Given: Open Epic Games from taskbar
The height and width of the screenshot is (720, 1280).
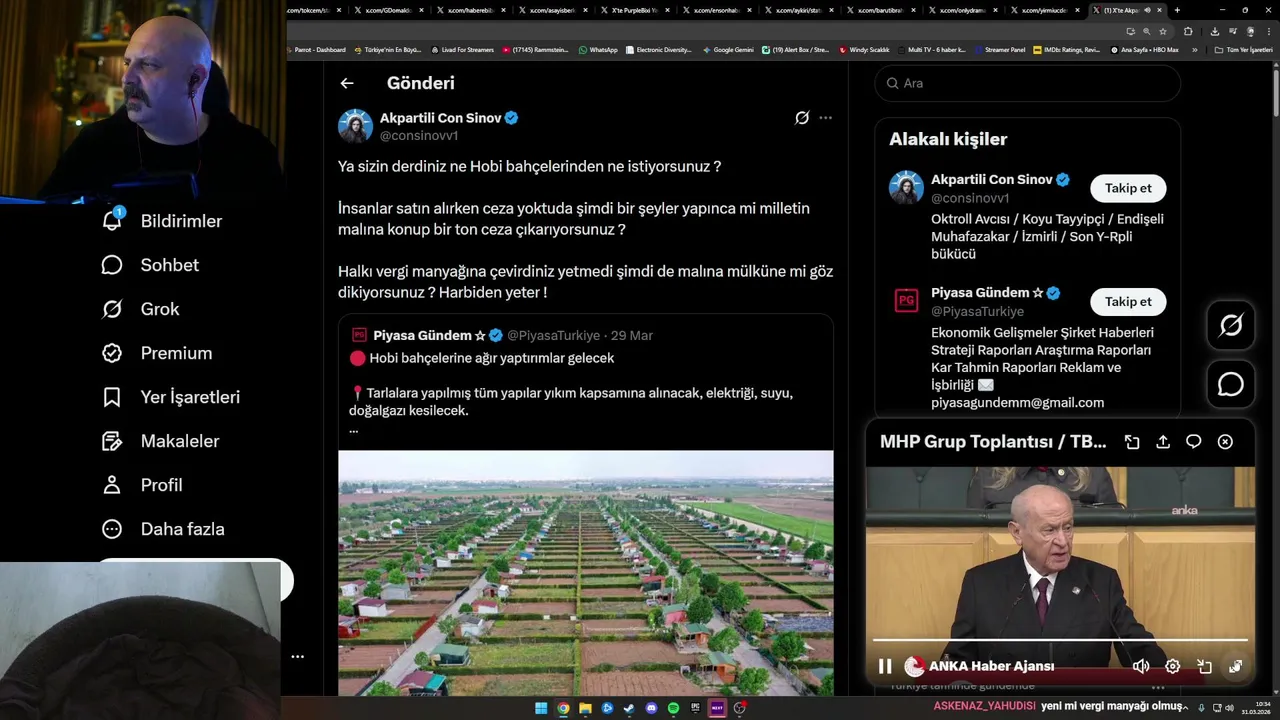Looking at the screenshot, I should 695,708.
